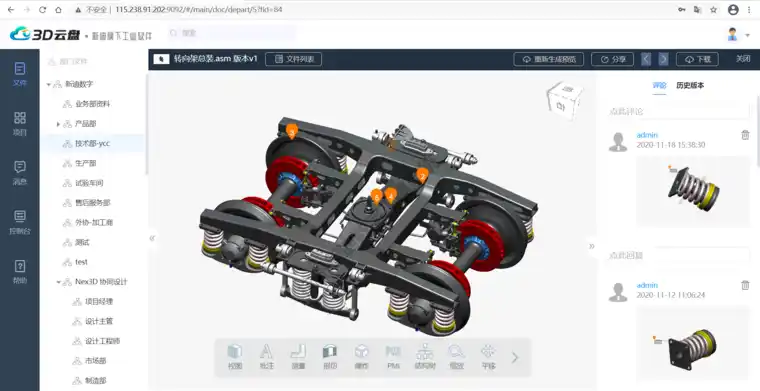The height and width of the screenshot is (391, 760).
Task: Select 市场部 under Nex3D 协同设计
Action: click(x=95, y=361)
